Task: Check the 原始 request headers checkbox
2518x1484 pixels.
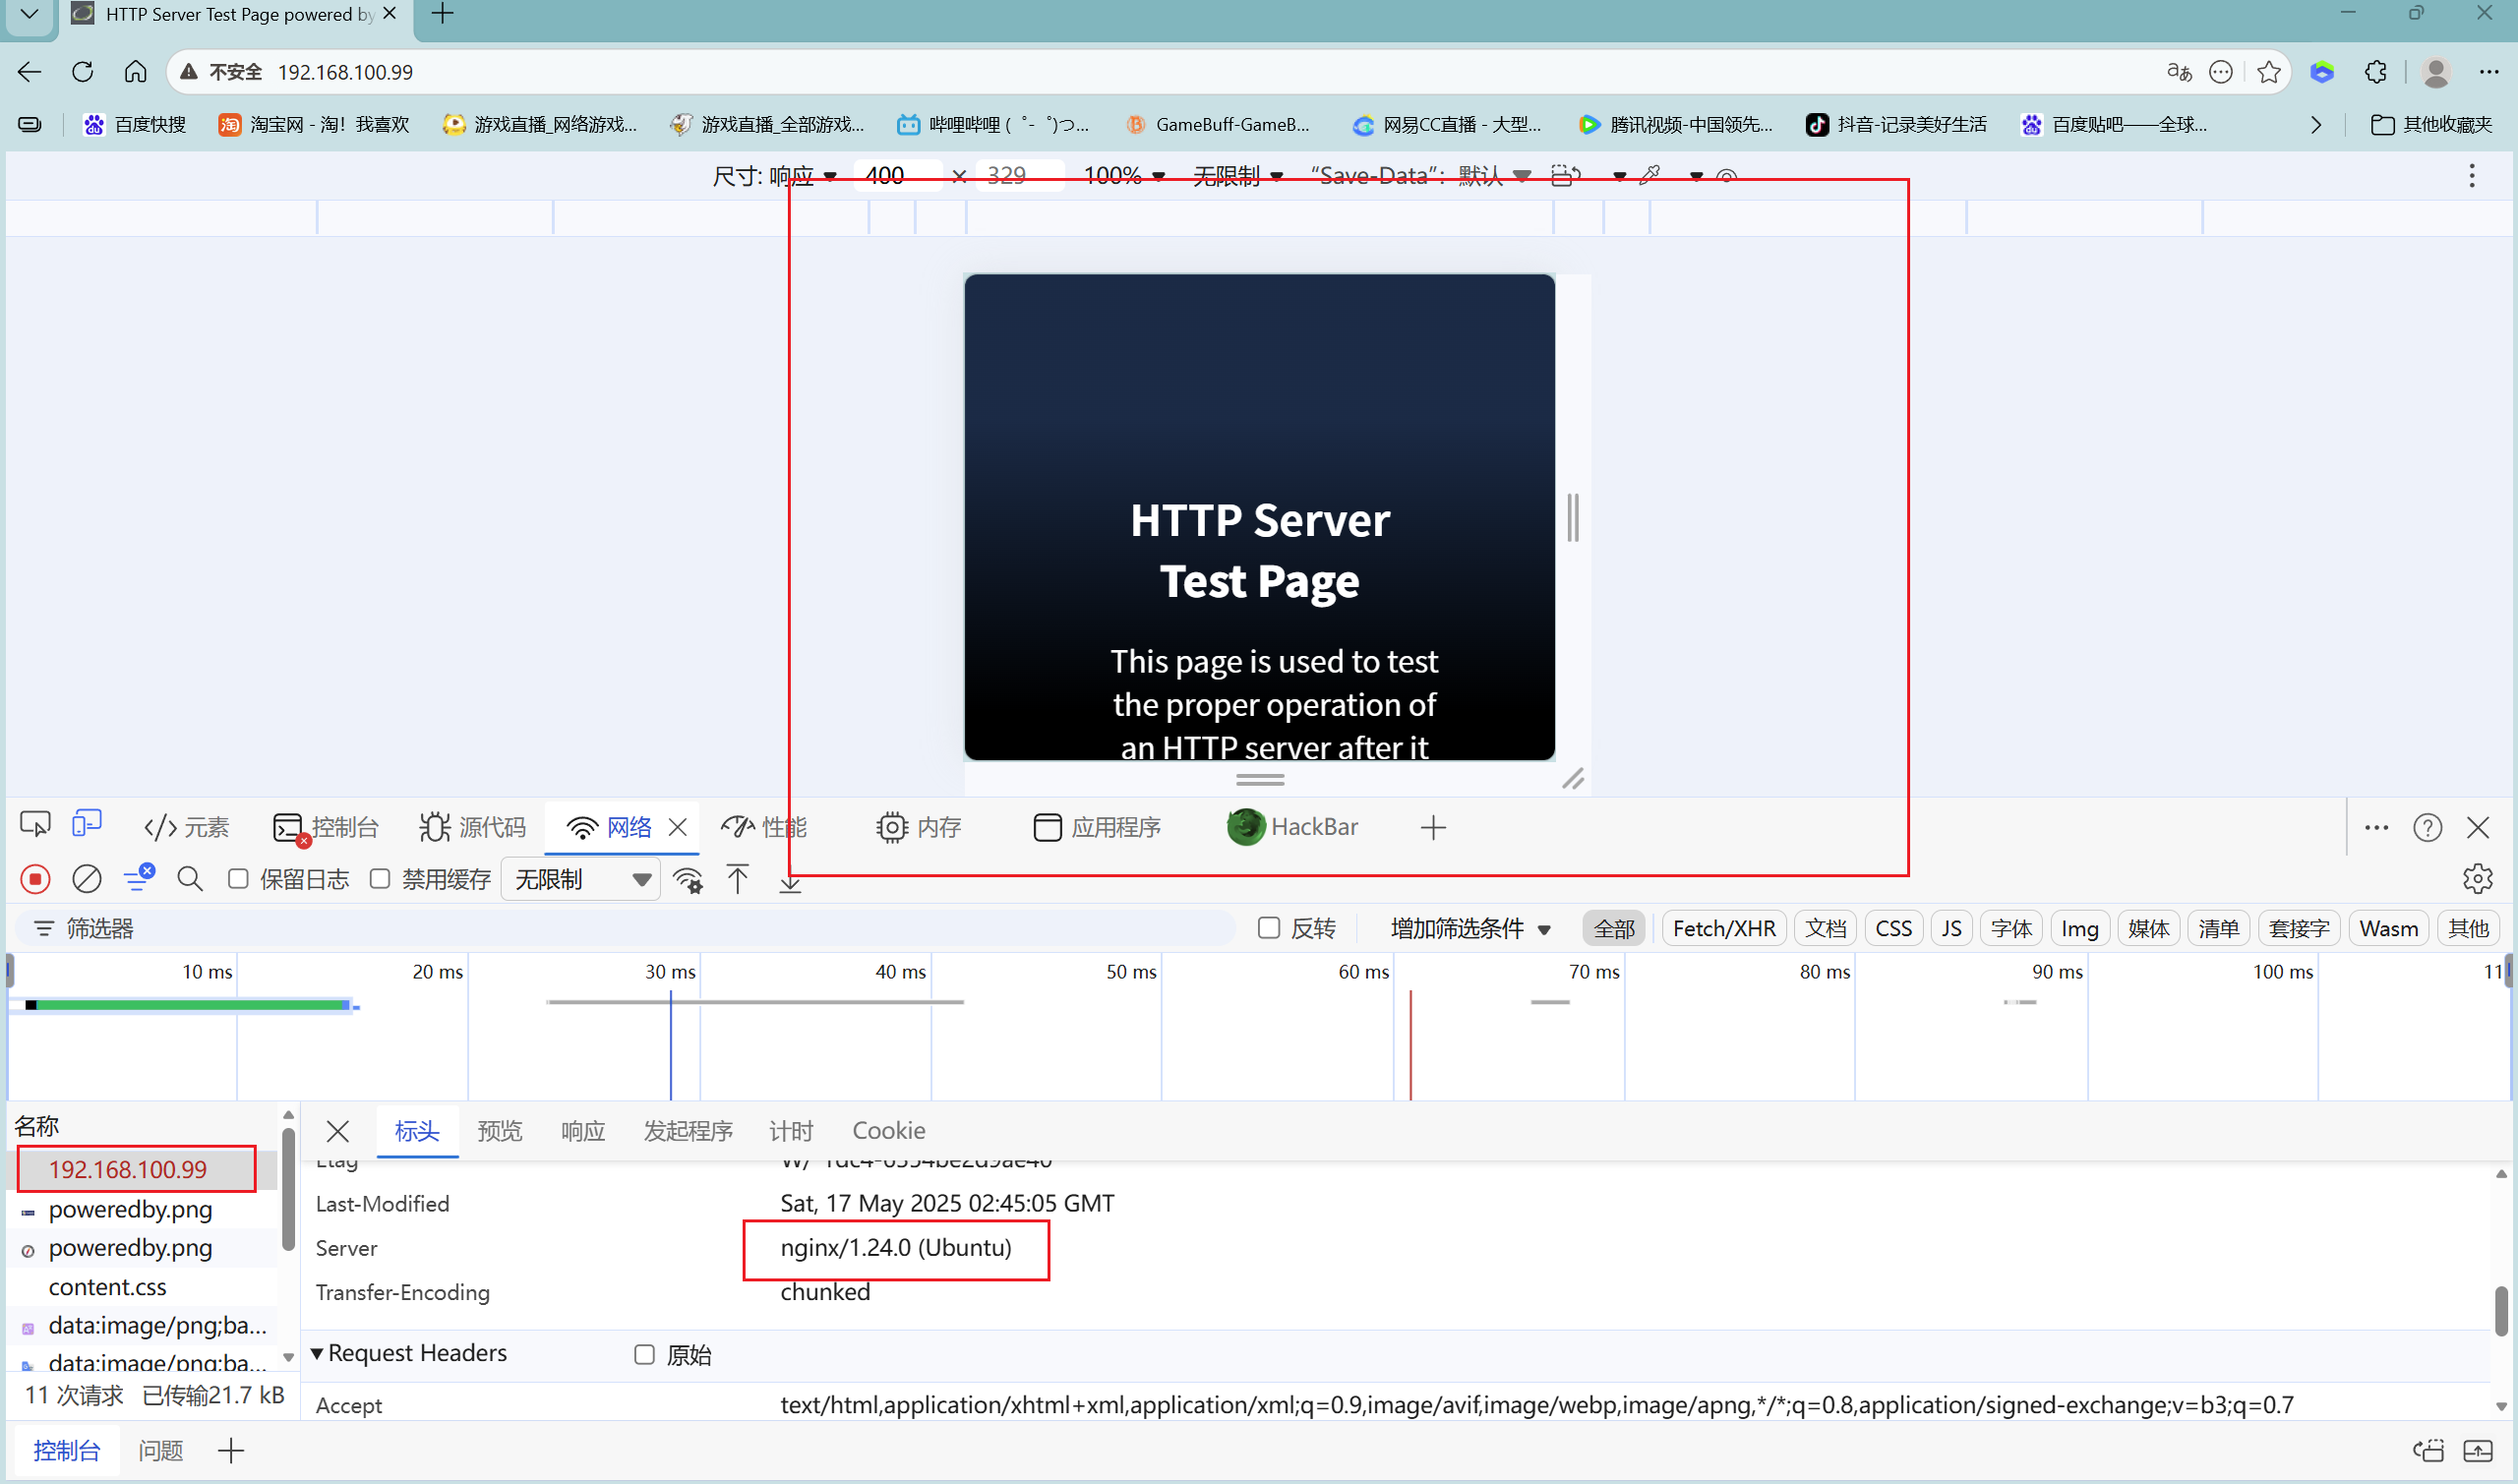Action: [x=645, y=1355]
